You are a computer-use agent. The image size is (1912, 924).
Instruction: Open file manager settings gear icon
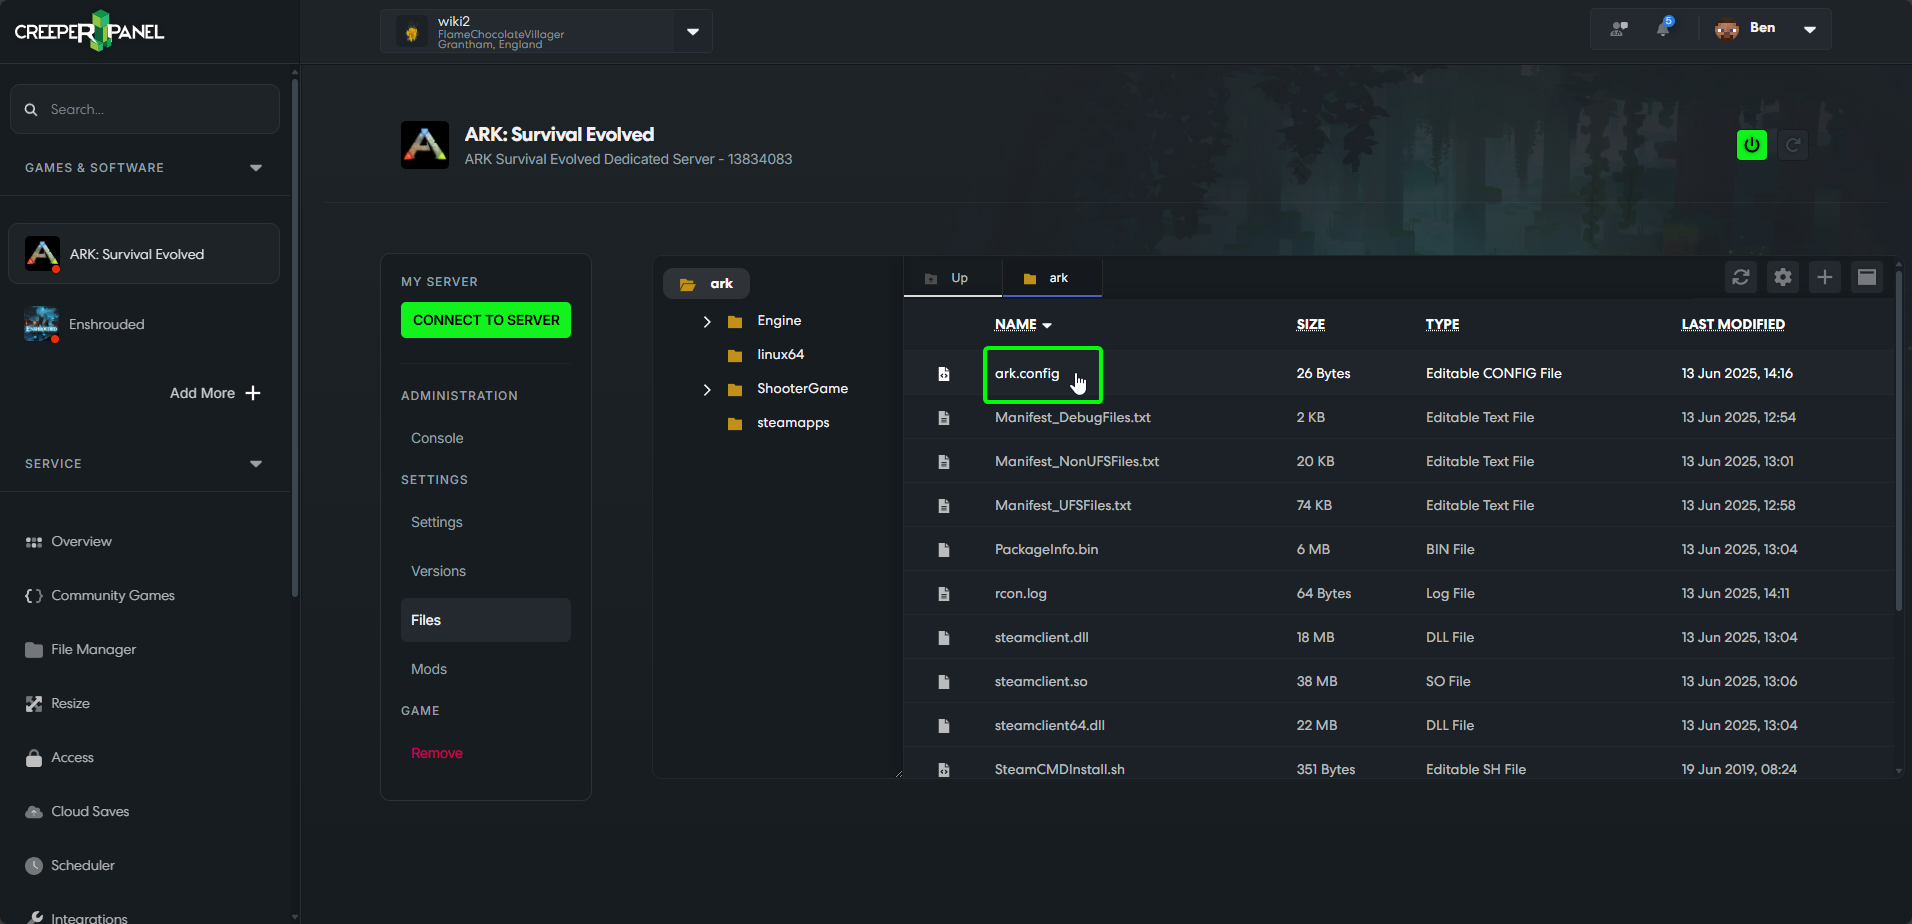pyautogui.click(x=1783, y=277)
